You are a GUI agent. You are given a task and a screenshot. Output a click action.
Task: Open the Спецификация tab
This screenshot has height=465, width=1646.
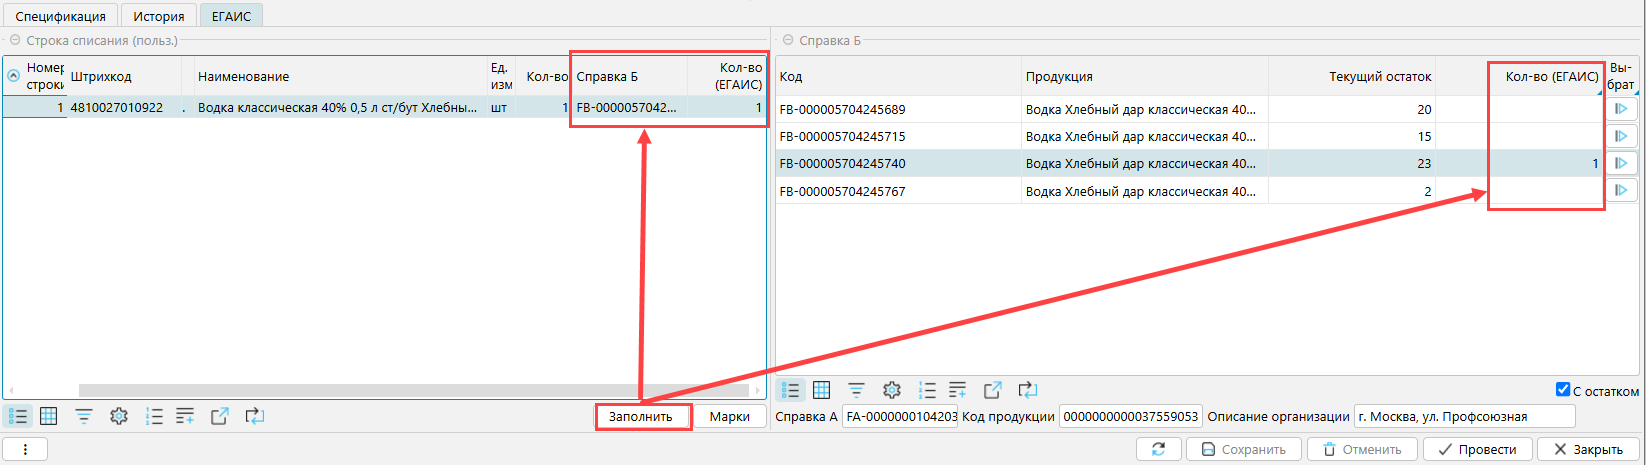click(60, 16)
